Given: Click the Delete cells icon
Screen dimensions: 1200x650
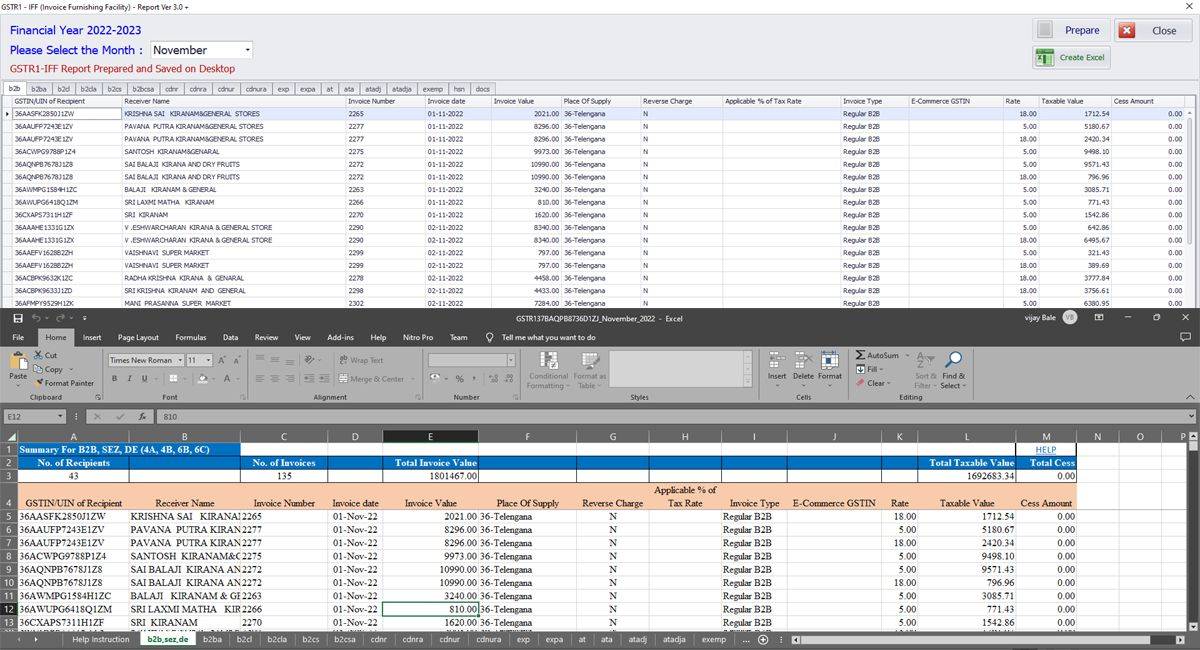Looking at the screenshot, I should (x=803, y=361).
